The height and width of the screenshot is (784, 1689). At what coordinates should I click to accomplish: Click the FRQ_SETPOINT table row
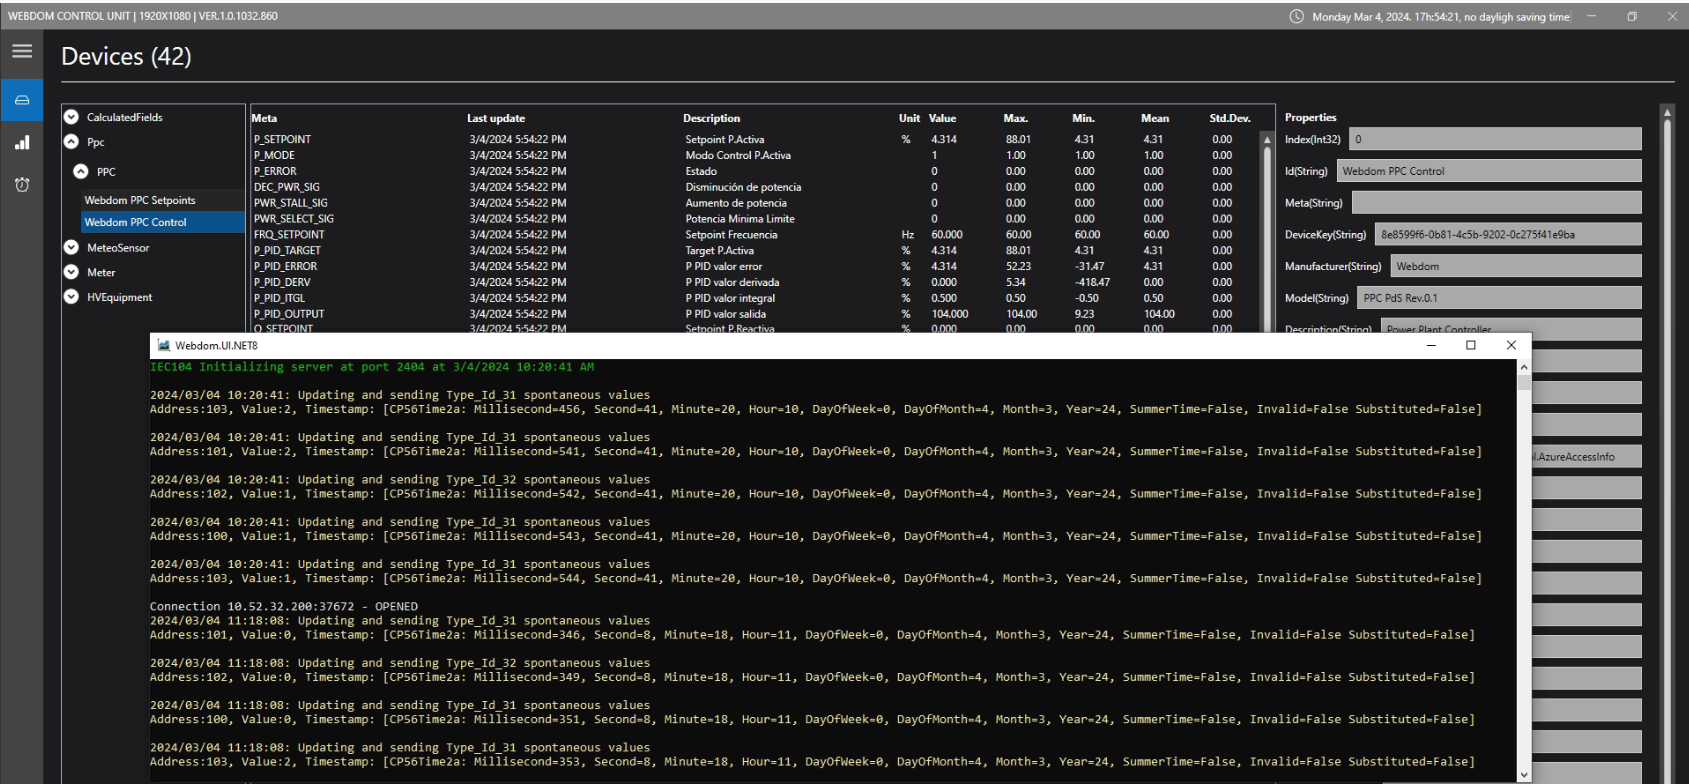289,235
